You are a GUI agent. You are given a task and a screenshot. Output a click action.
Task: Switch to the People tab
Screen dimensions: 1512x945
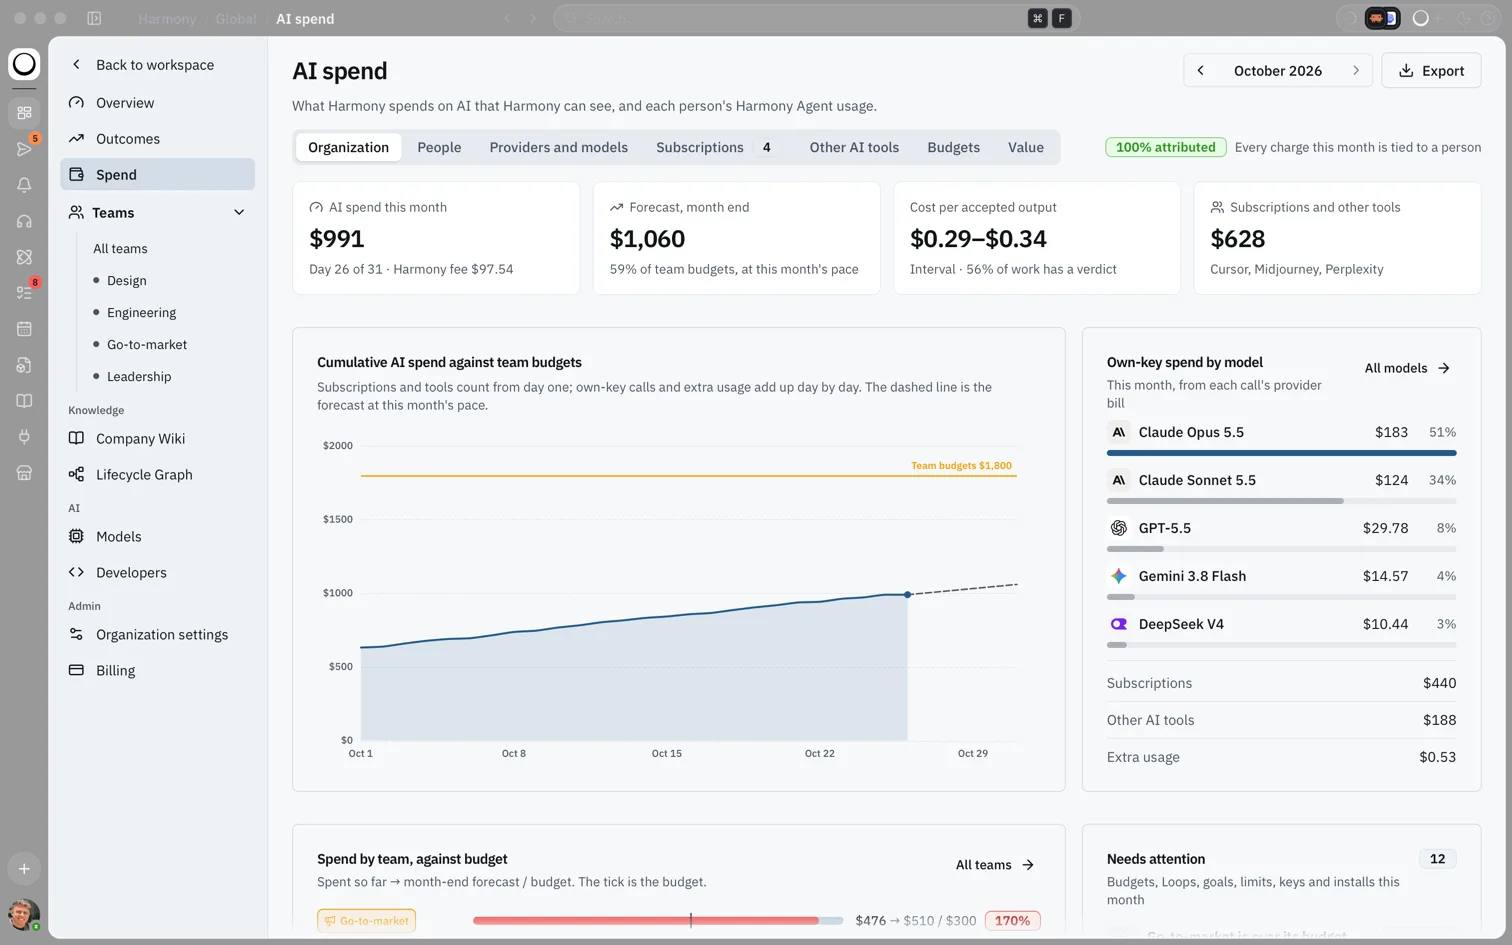(x=439, y=147)
